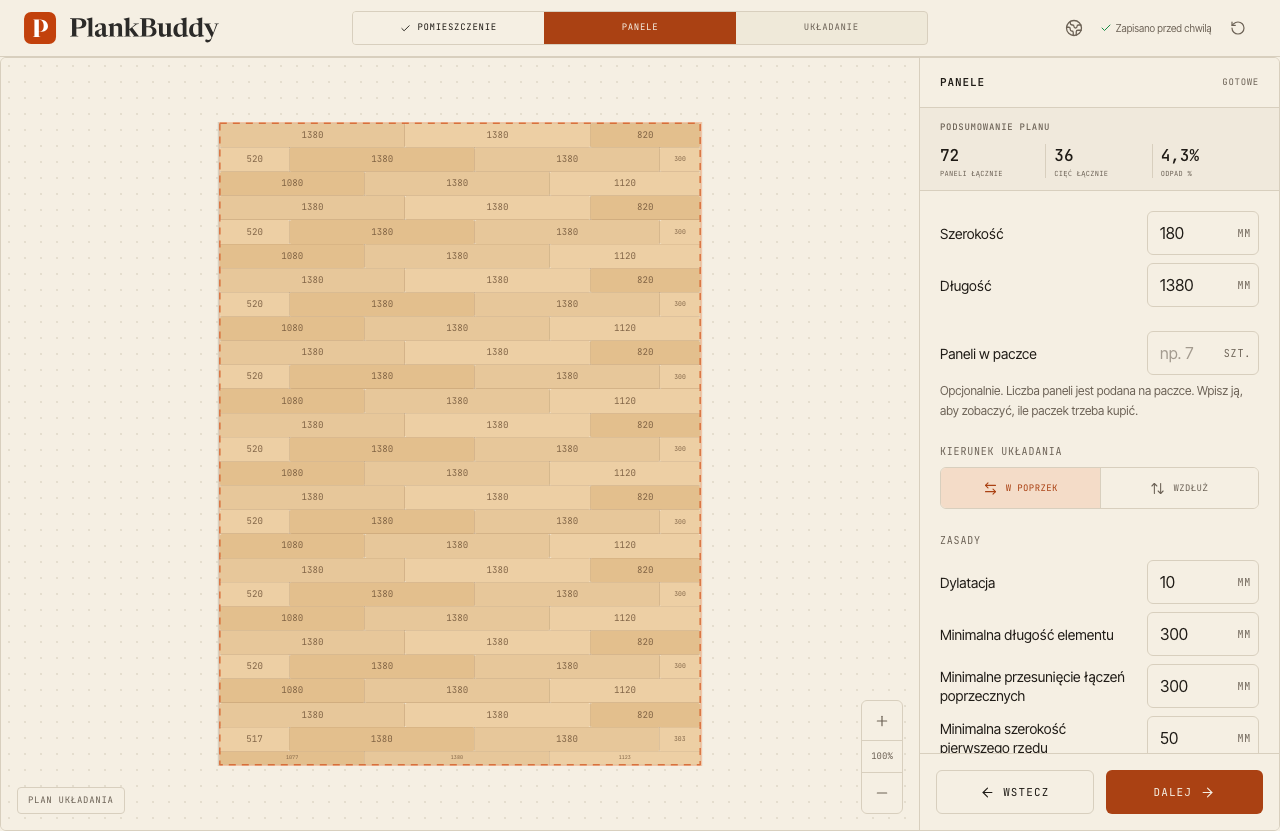
Task: Select W poprzek laying direction
Action: click(1020, 488)
